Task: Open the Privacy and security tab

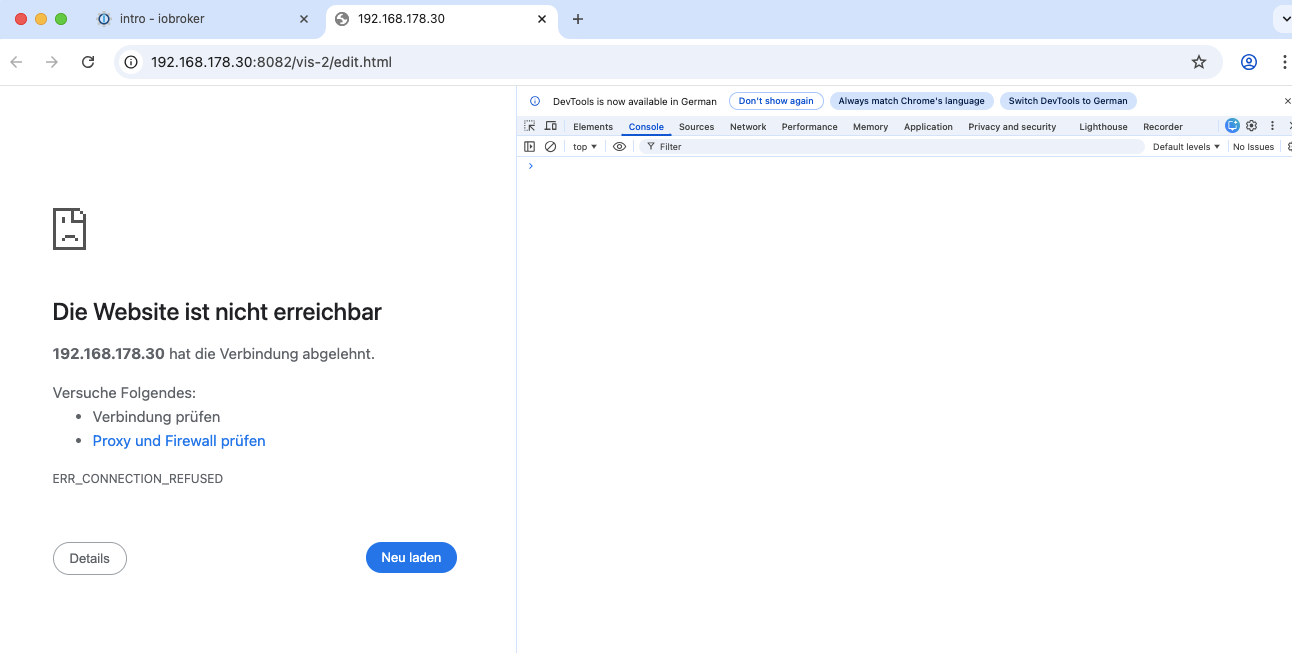Action: click(x=1012, y=127)
